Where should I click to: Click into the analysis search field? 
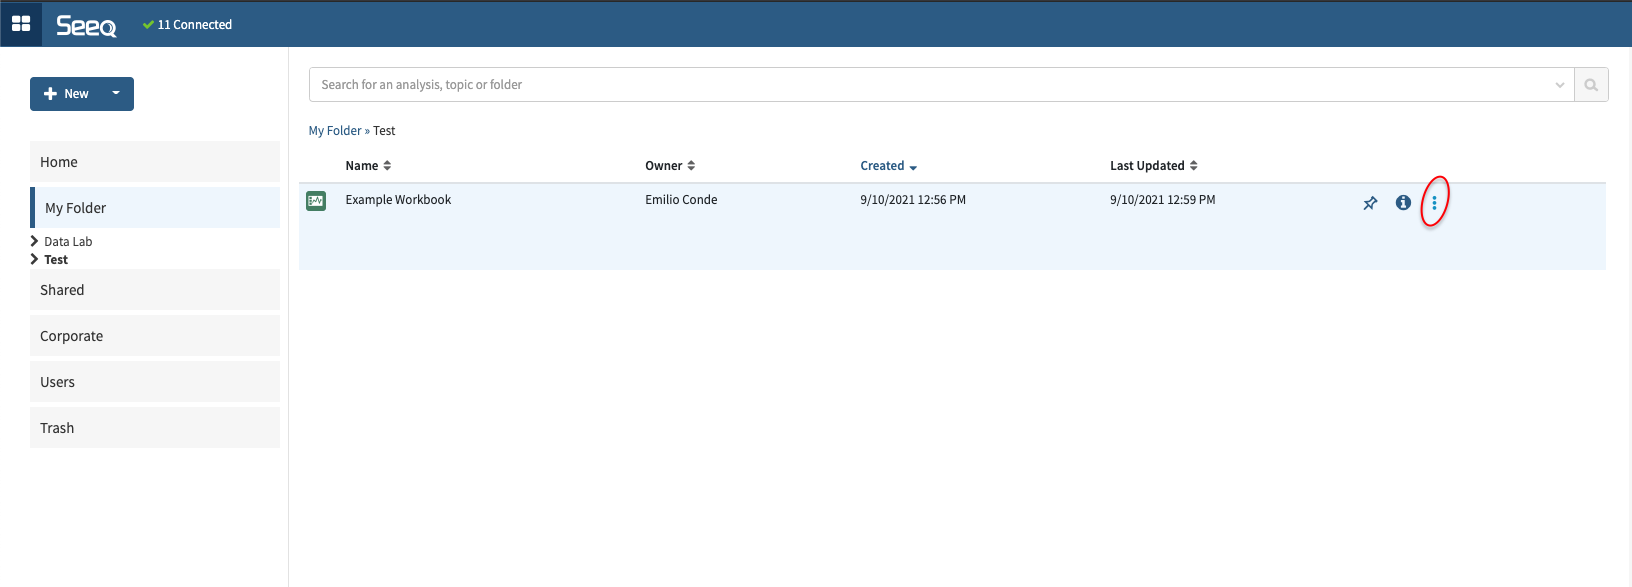pos(930,85)
